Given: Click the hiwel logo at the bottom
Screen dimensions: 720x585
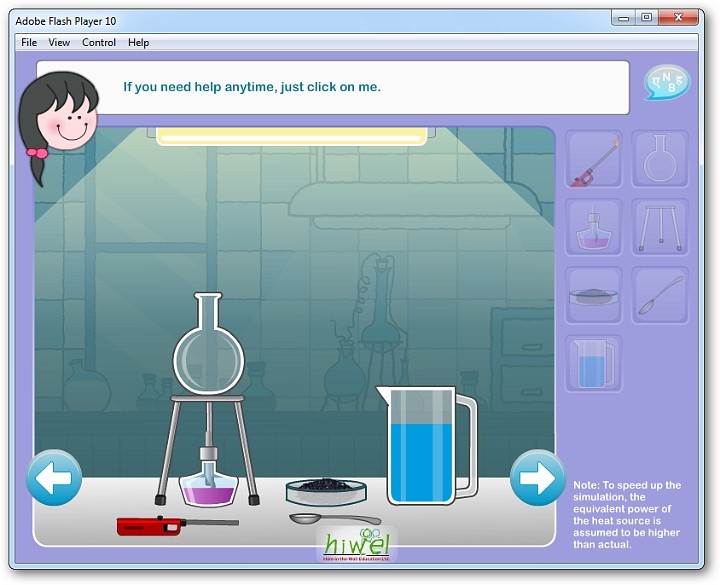Looking at the screenshot, I should [357, 544].
